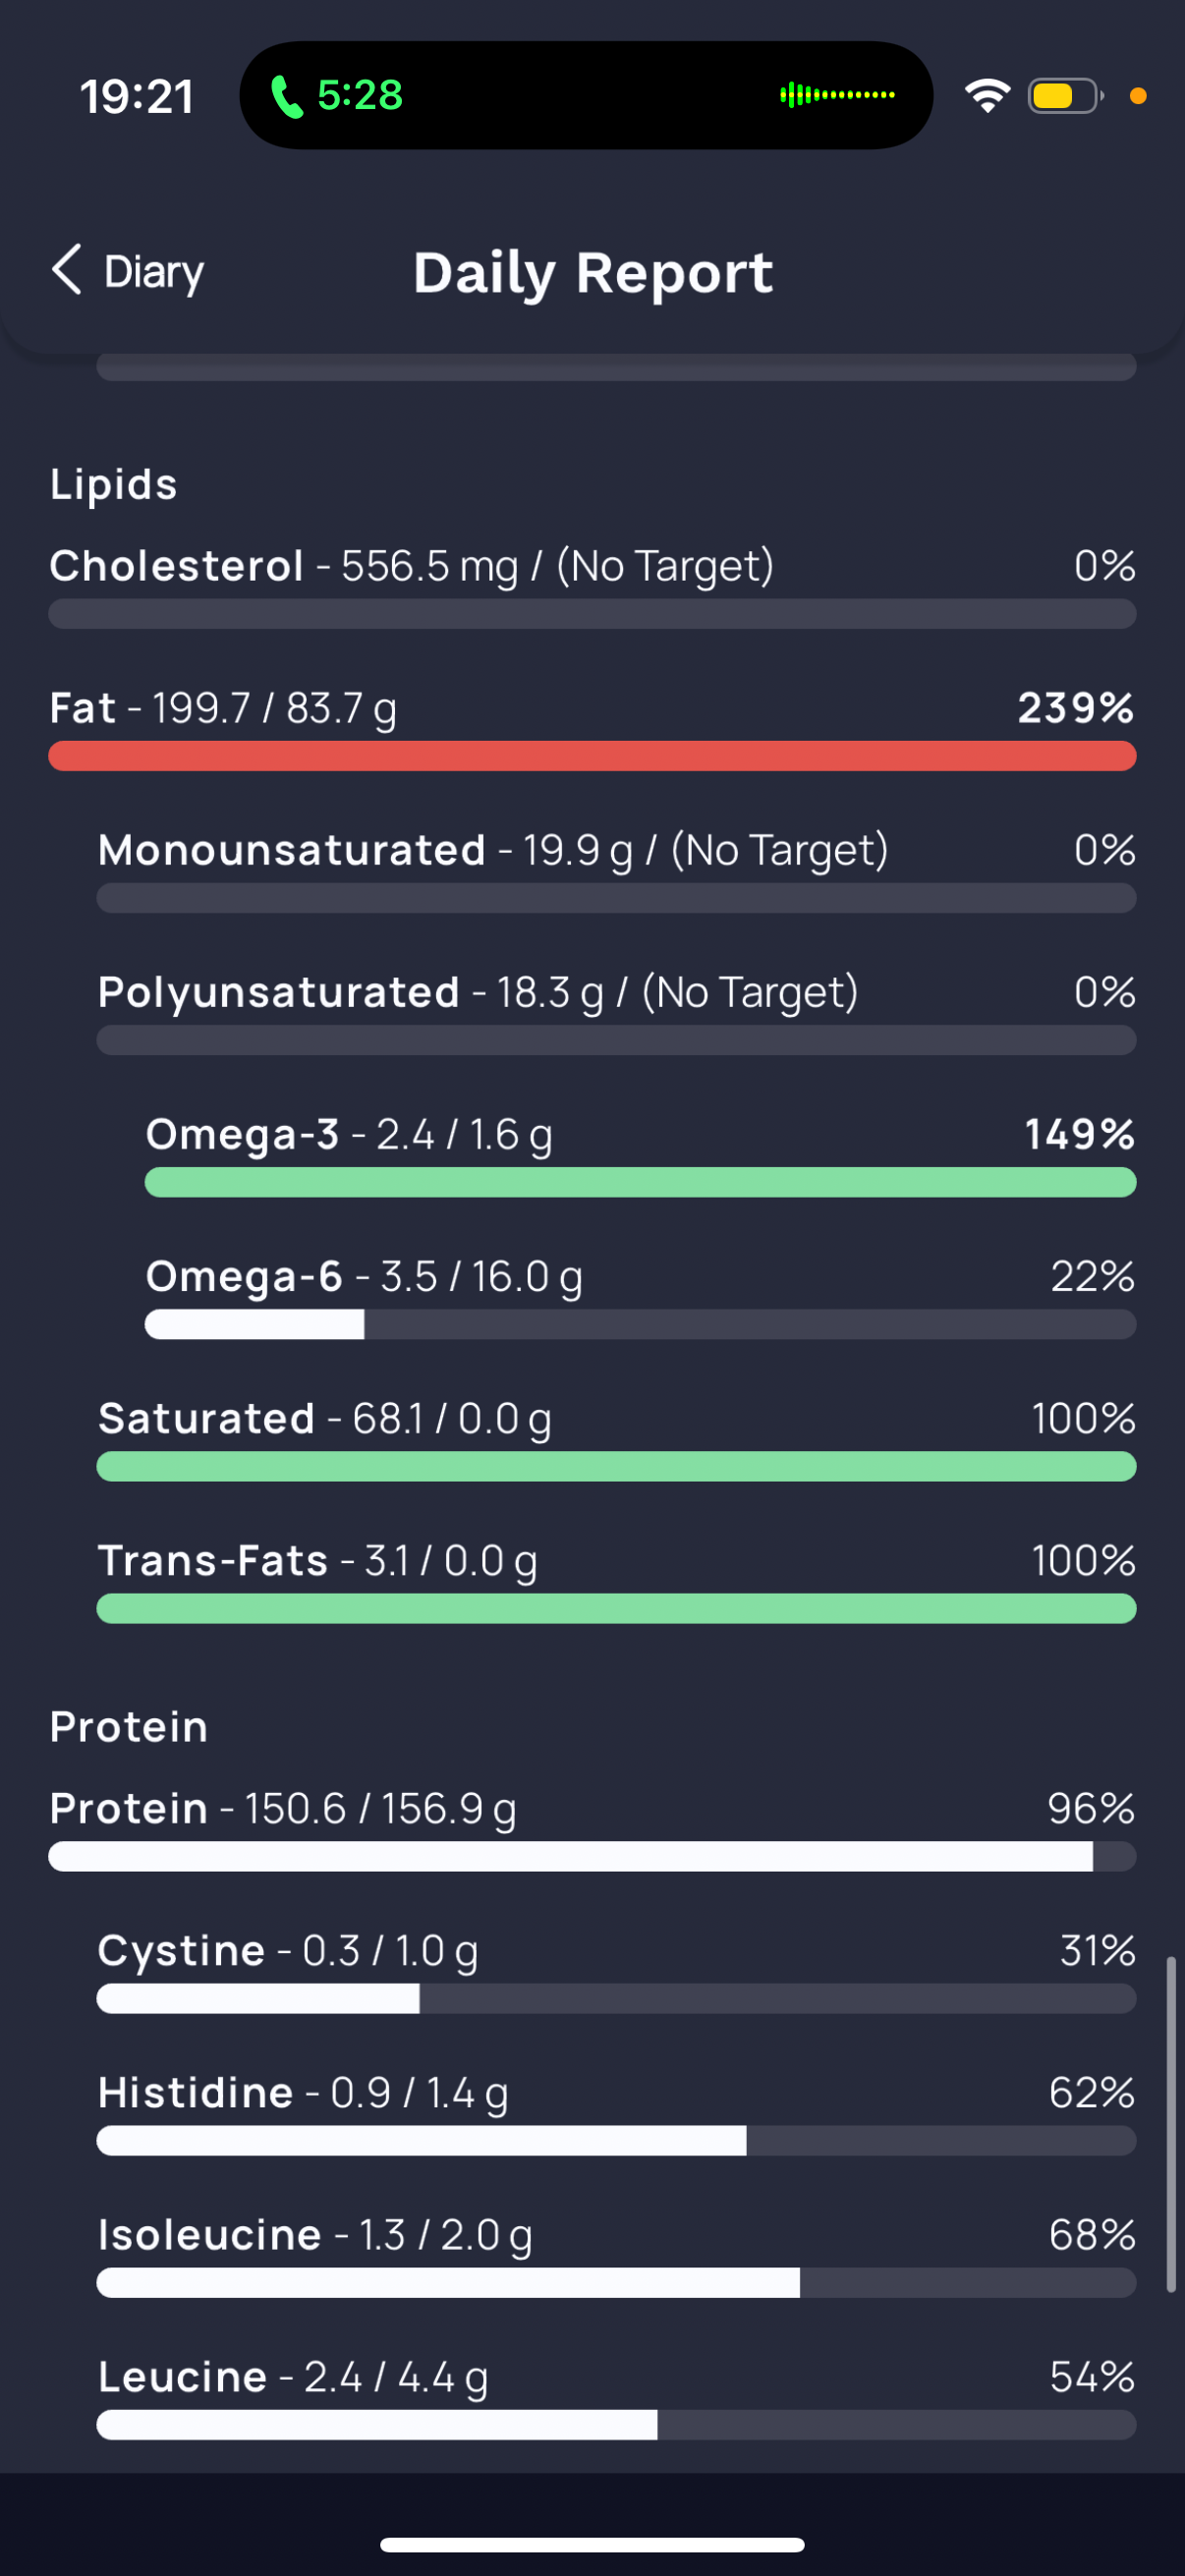Tap the back chevron icon

click(66, 270)
